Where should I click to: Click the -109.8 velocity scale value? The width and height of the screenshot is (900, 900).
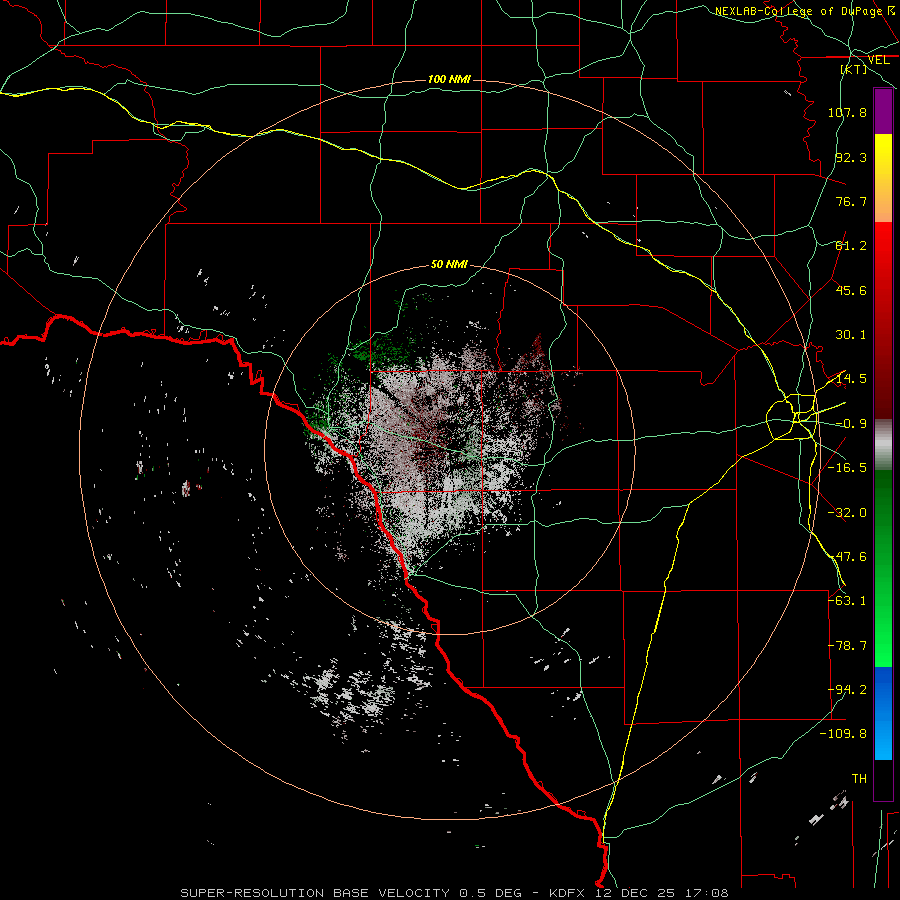843,734
